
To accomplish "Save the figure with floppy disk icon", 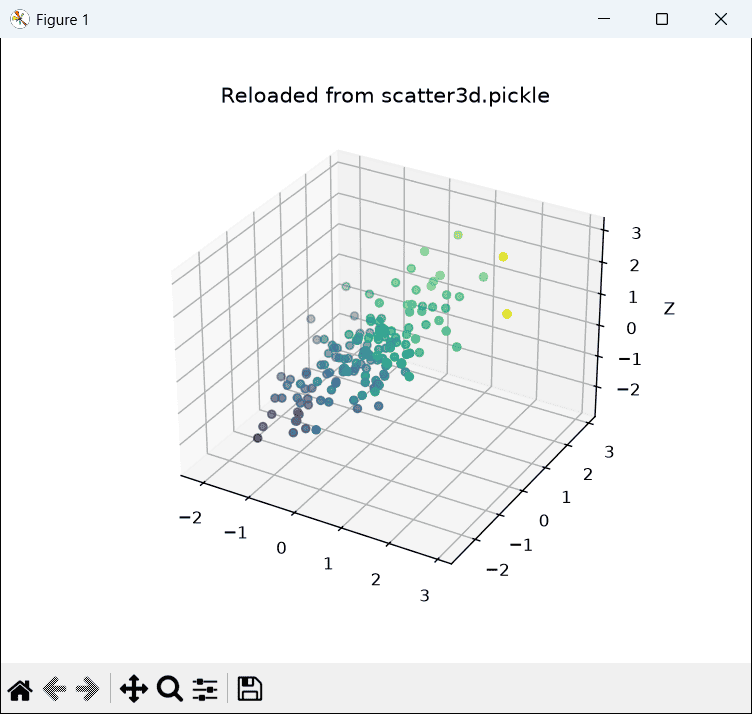I will pyautogui.click(x=250, y=689).
